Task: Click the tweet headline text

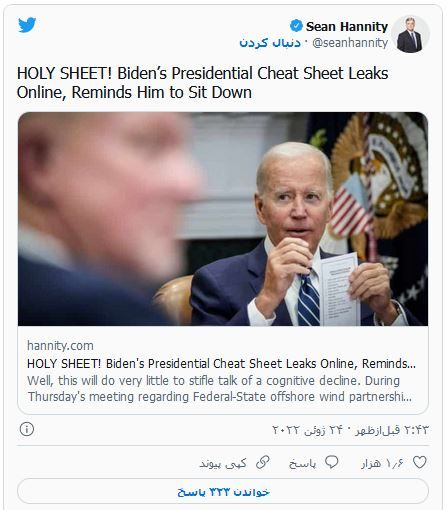Action: [x=202, y=83]
